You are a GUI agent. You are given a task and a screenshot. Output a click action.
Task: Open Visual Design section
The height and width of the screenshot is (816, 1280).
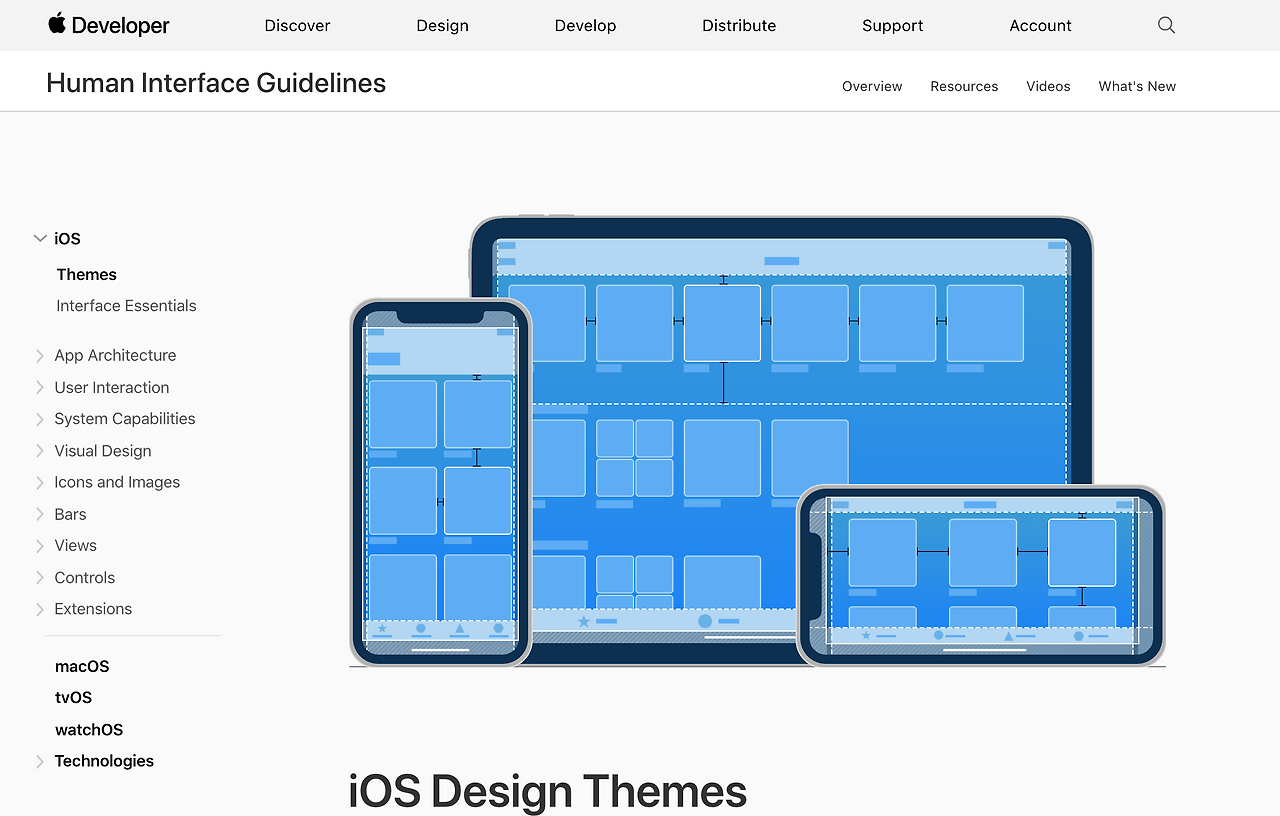103,451
